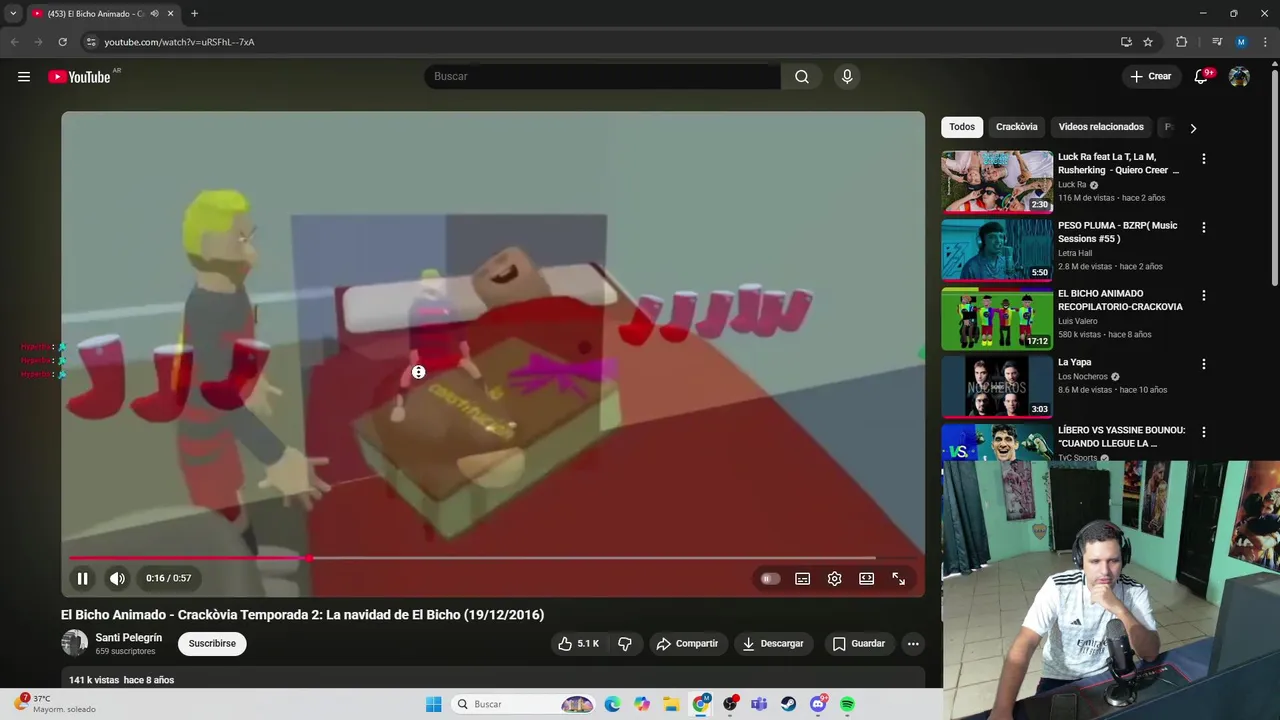Like the video with 5.1 K likes
1280x720 pixels.
click(579, 644)
